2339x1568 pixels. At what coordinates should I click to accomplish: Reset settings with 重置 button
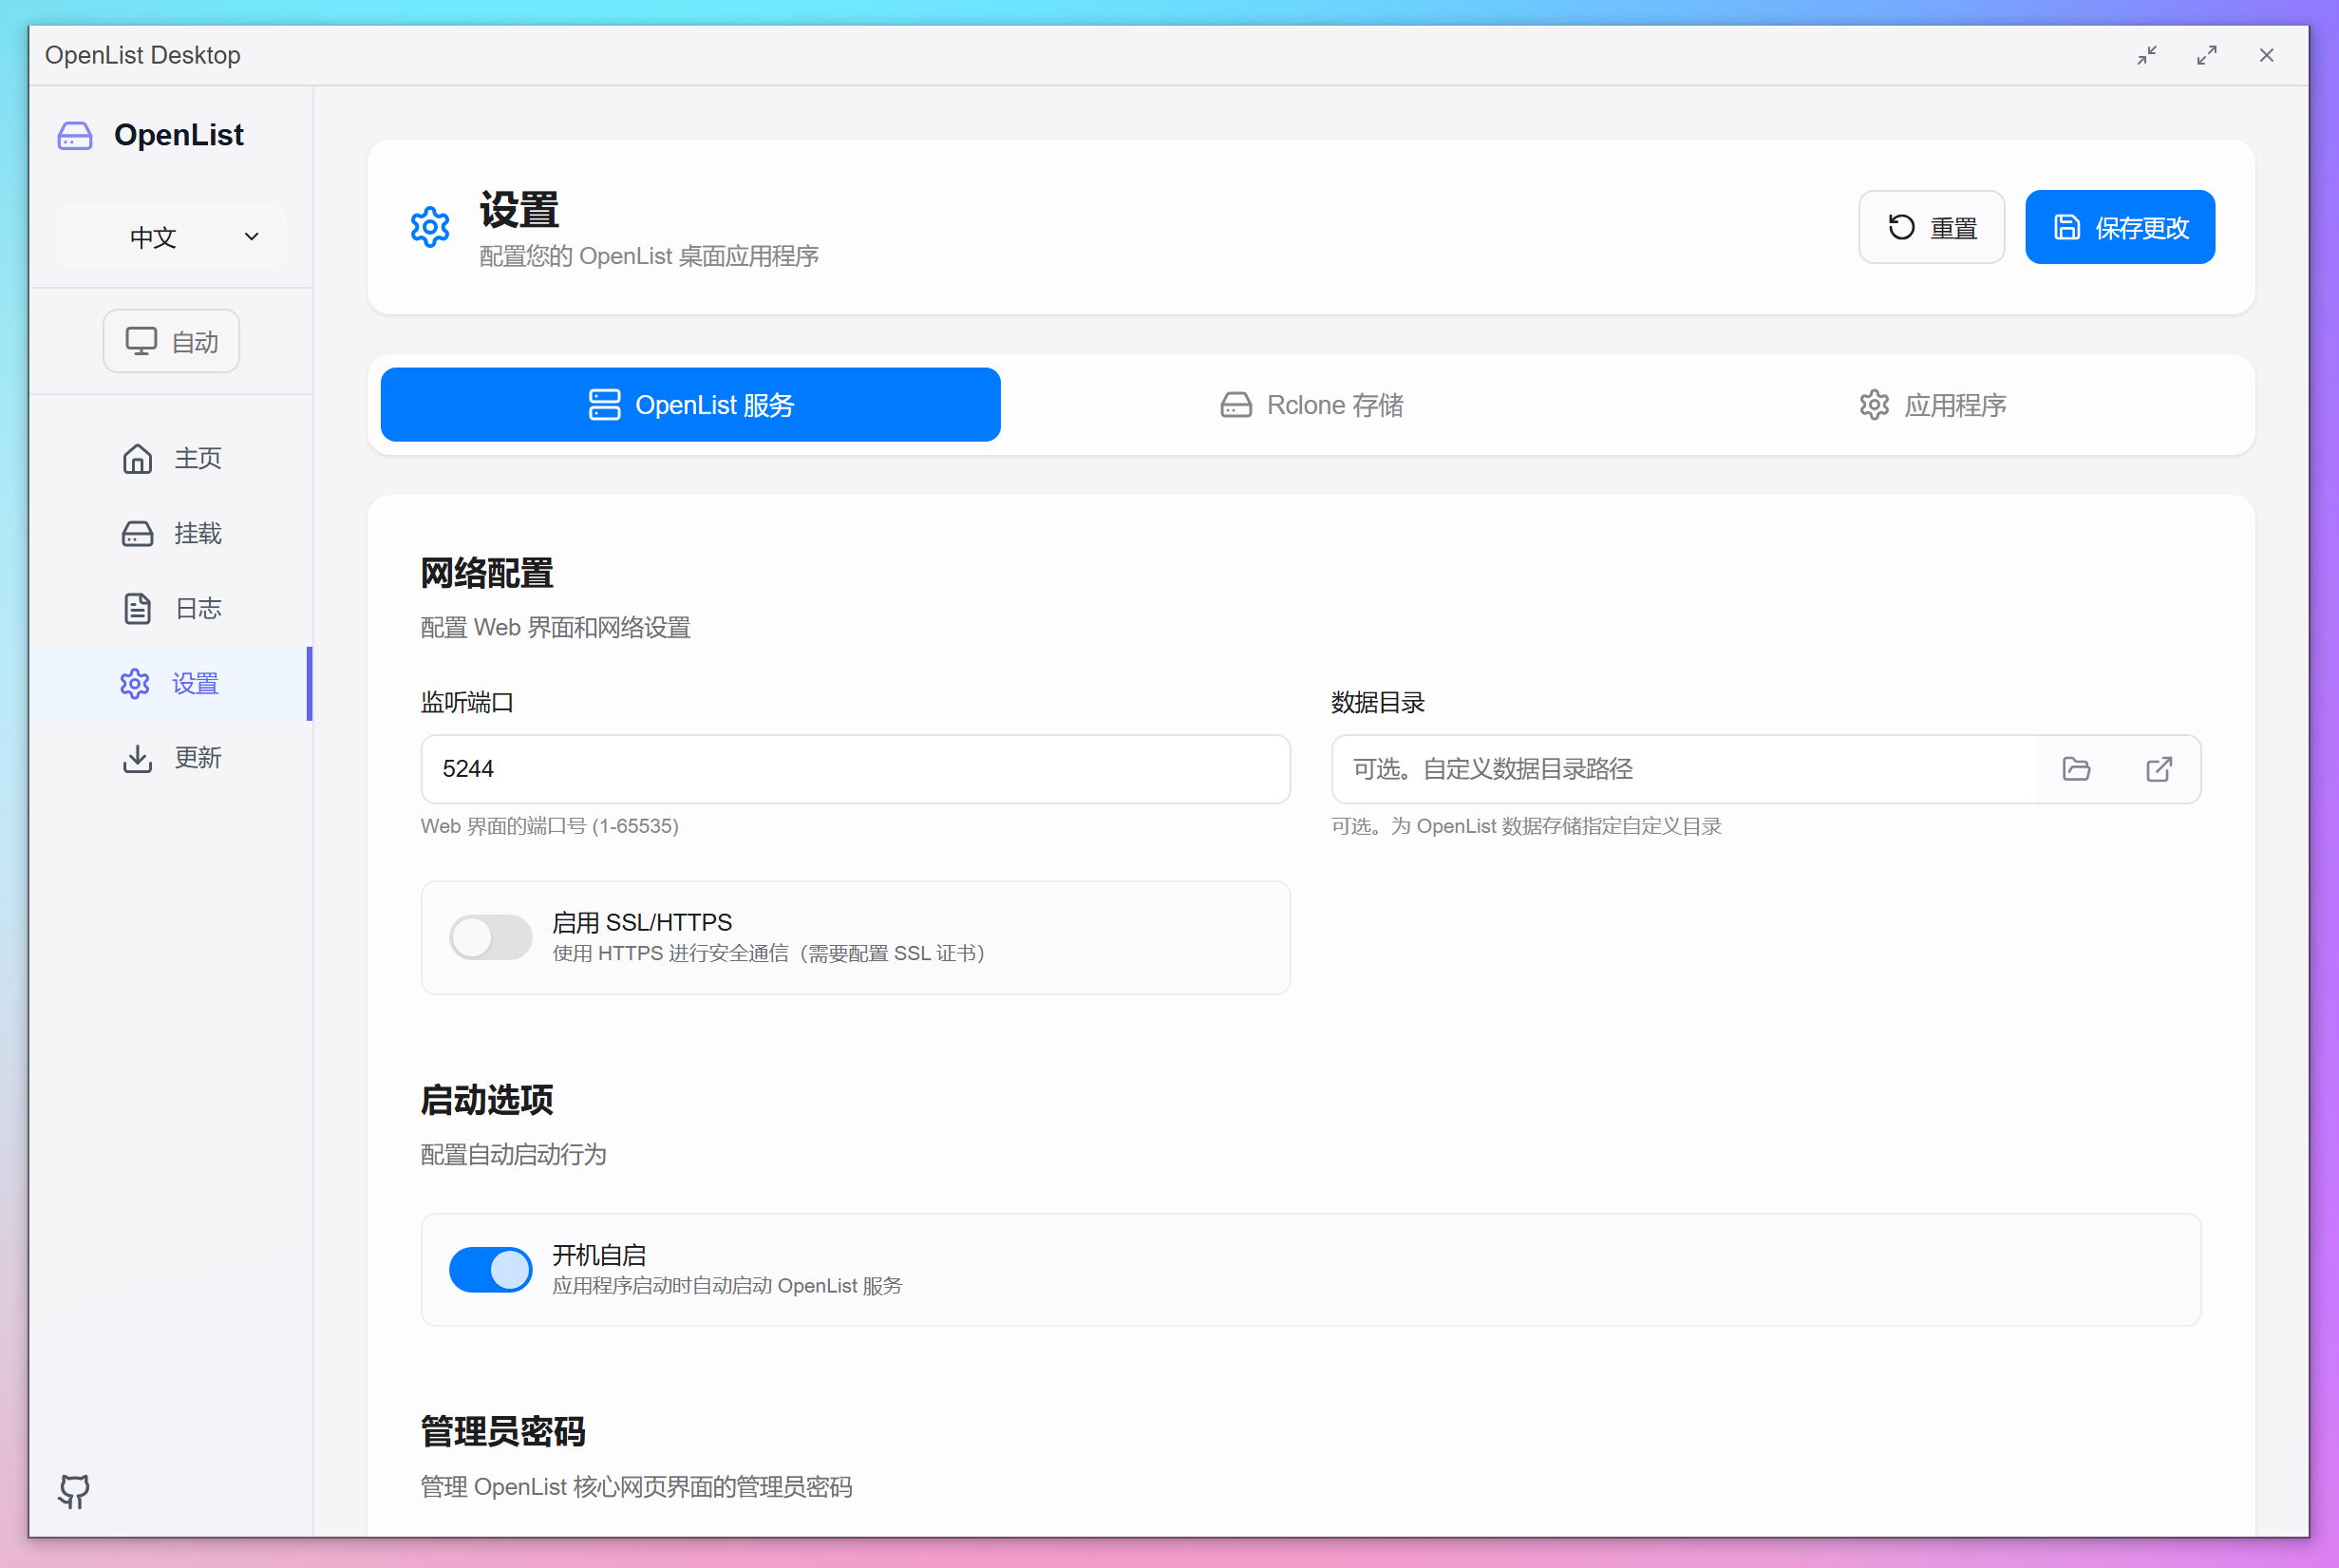tap(1931, 227)
